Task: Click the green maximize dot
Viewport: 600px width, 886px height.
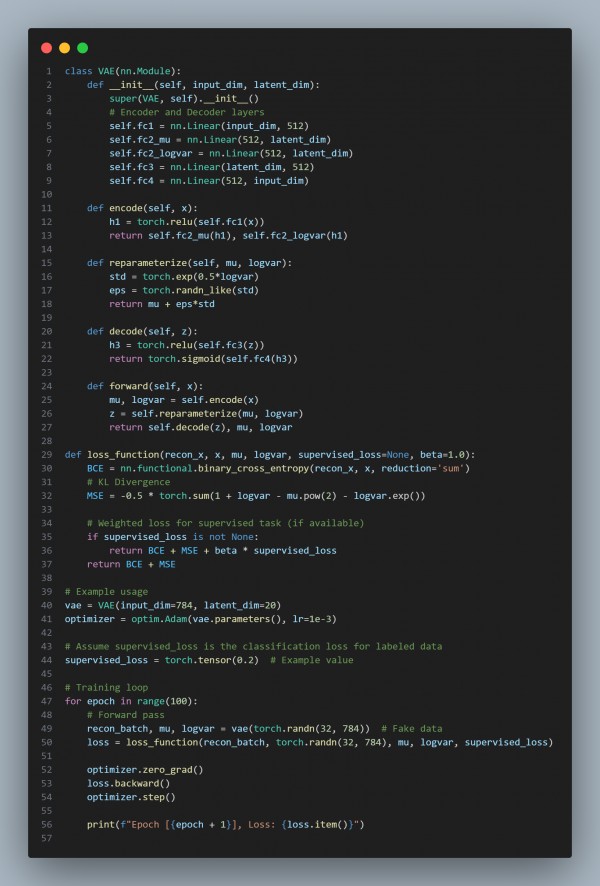Action: coord(82,48)
